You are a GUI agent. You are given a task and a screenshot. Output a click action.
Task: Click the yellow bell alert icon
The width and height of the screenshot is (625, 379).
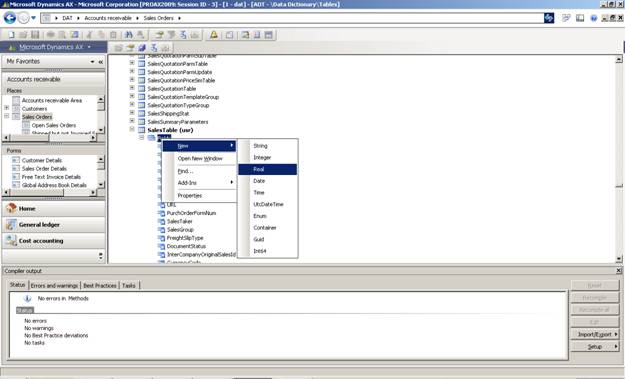pyautogui.click(x=214, y=35)
